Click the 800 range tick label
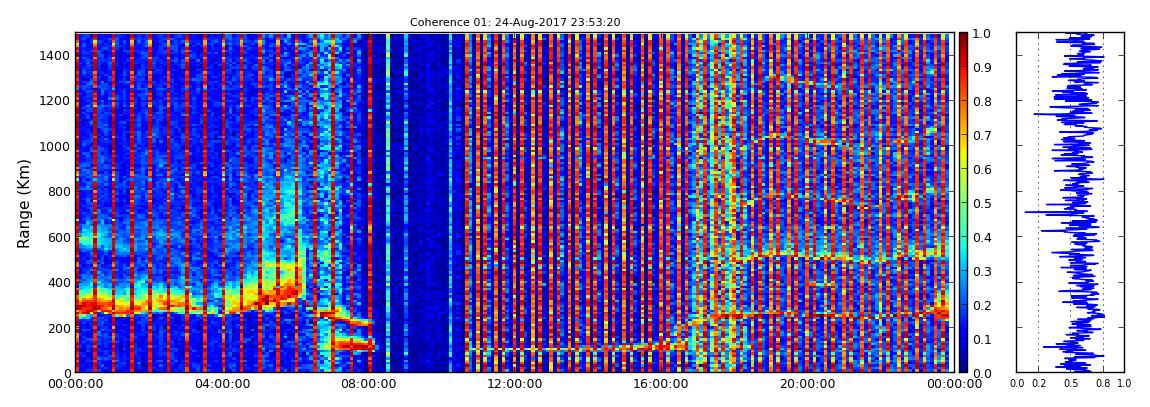Screen dimensions: 1150x407 (59, 192)
